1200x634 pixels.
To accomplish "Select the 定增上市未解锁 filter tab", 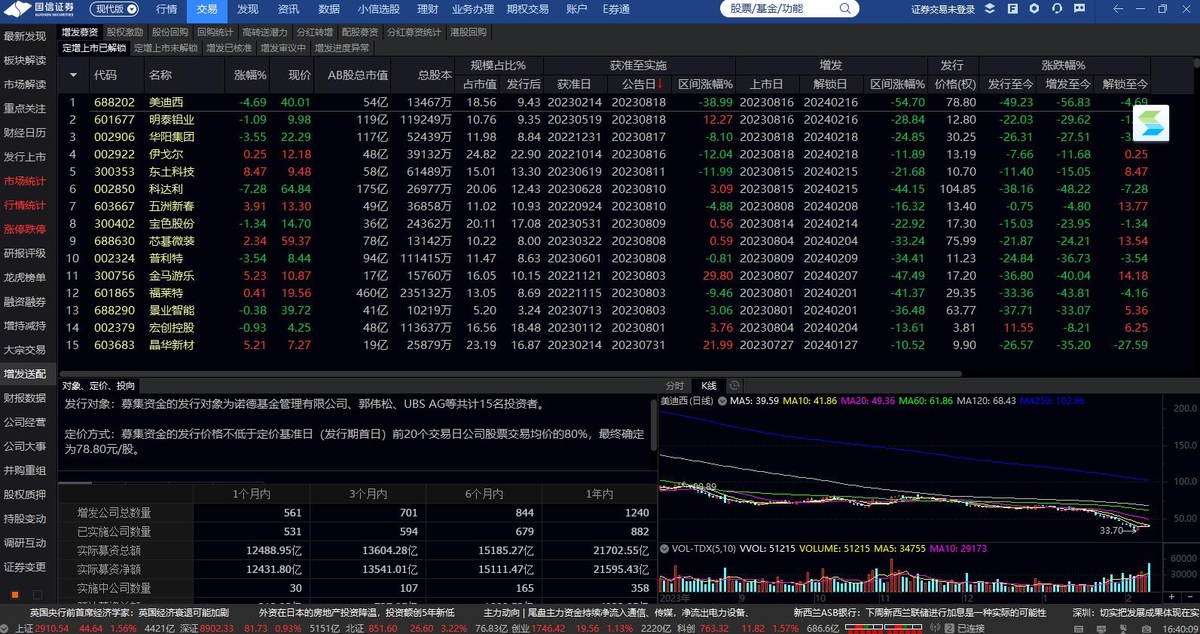I will pyautogui.click(x=166, y=48).
